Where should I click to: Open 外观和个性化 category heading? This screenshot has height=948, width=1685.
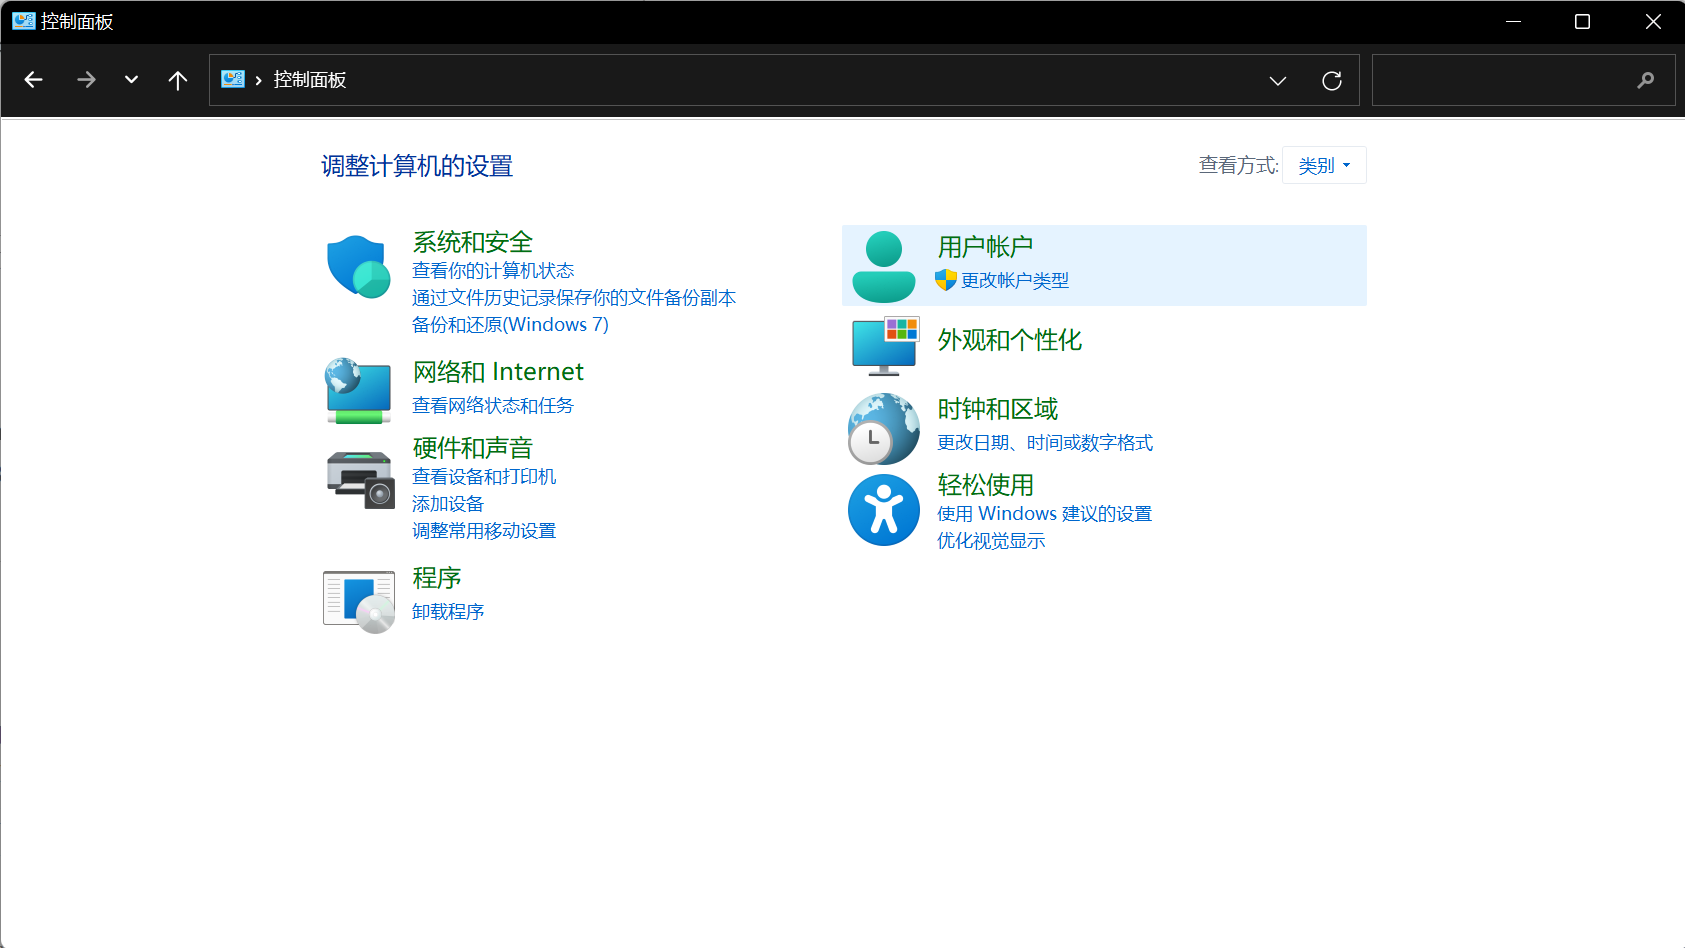(1010, 340)
